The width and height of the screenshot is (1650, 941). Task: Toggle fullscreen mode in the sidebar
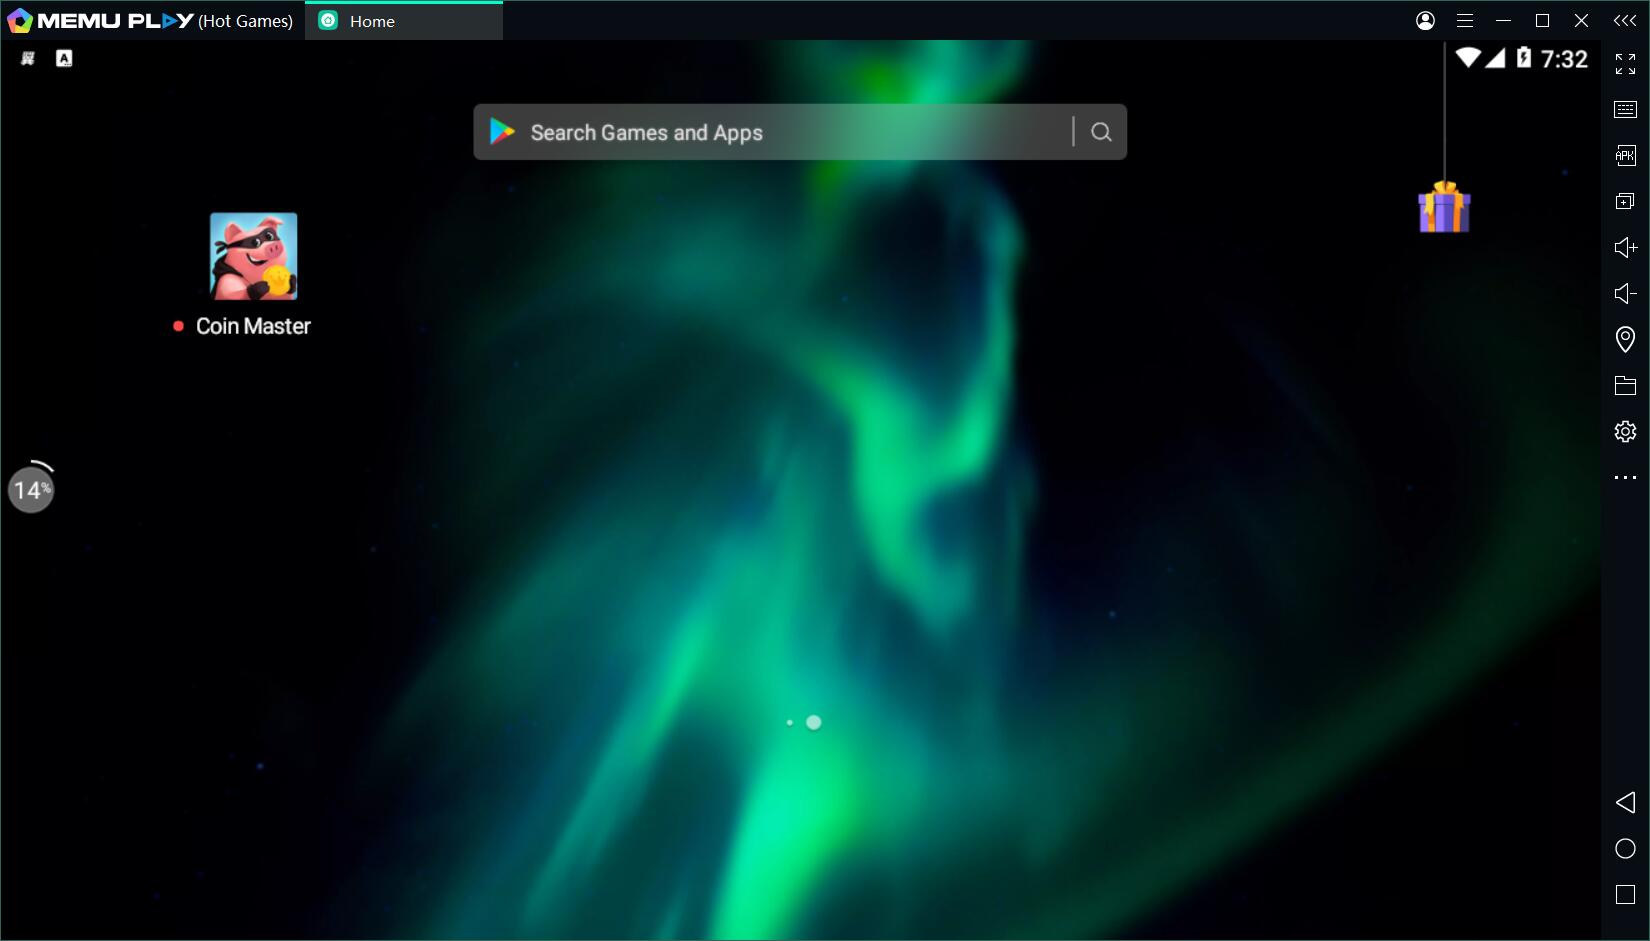1625,64
